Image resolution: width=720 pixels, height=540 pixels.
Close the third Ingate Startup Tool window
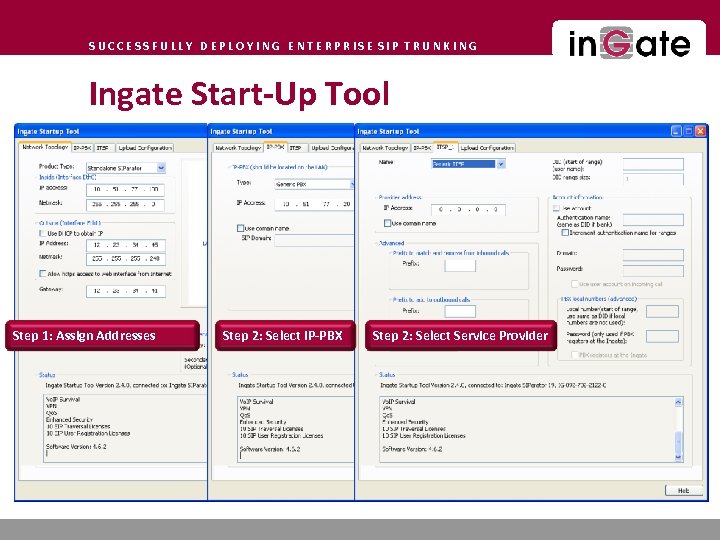click(700, 131)
